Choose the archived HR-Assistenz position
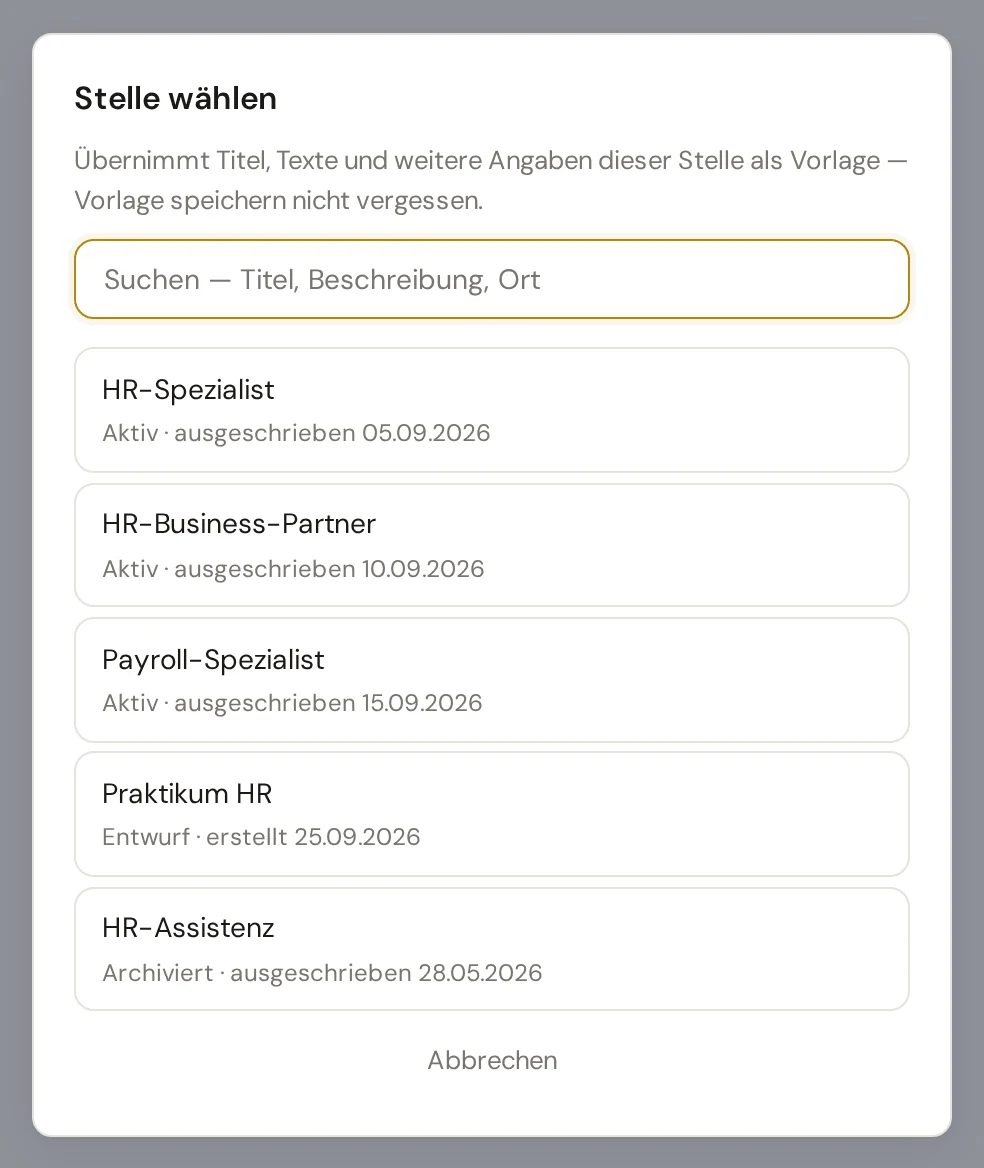This screenshot has height=1168, width=984. point(492,949)
